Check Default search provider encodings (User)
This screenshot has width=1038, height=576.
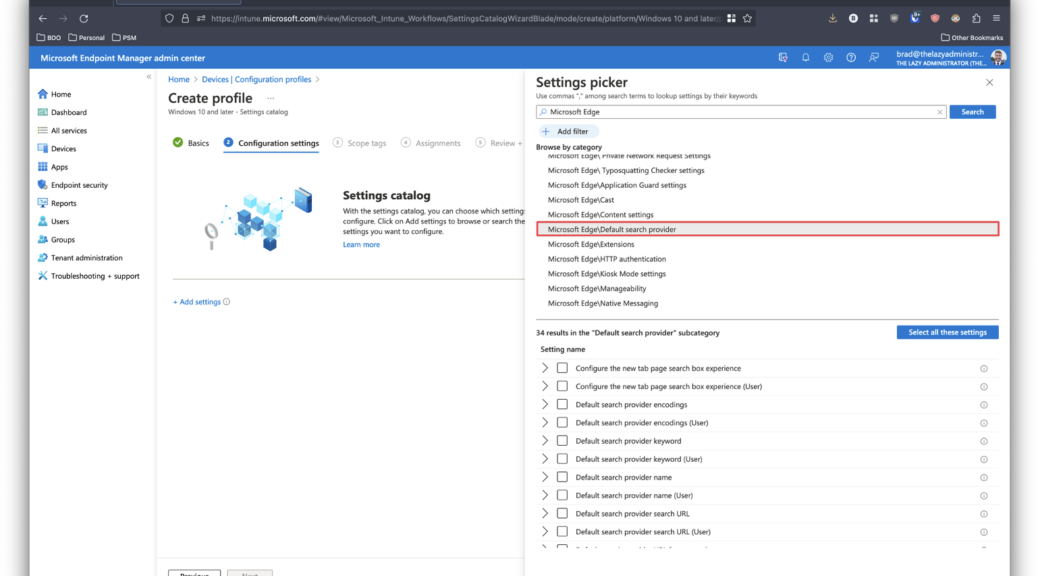coord(562,422)
